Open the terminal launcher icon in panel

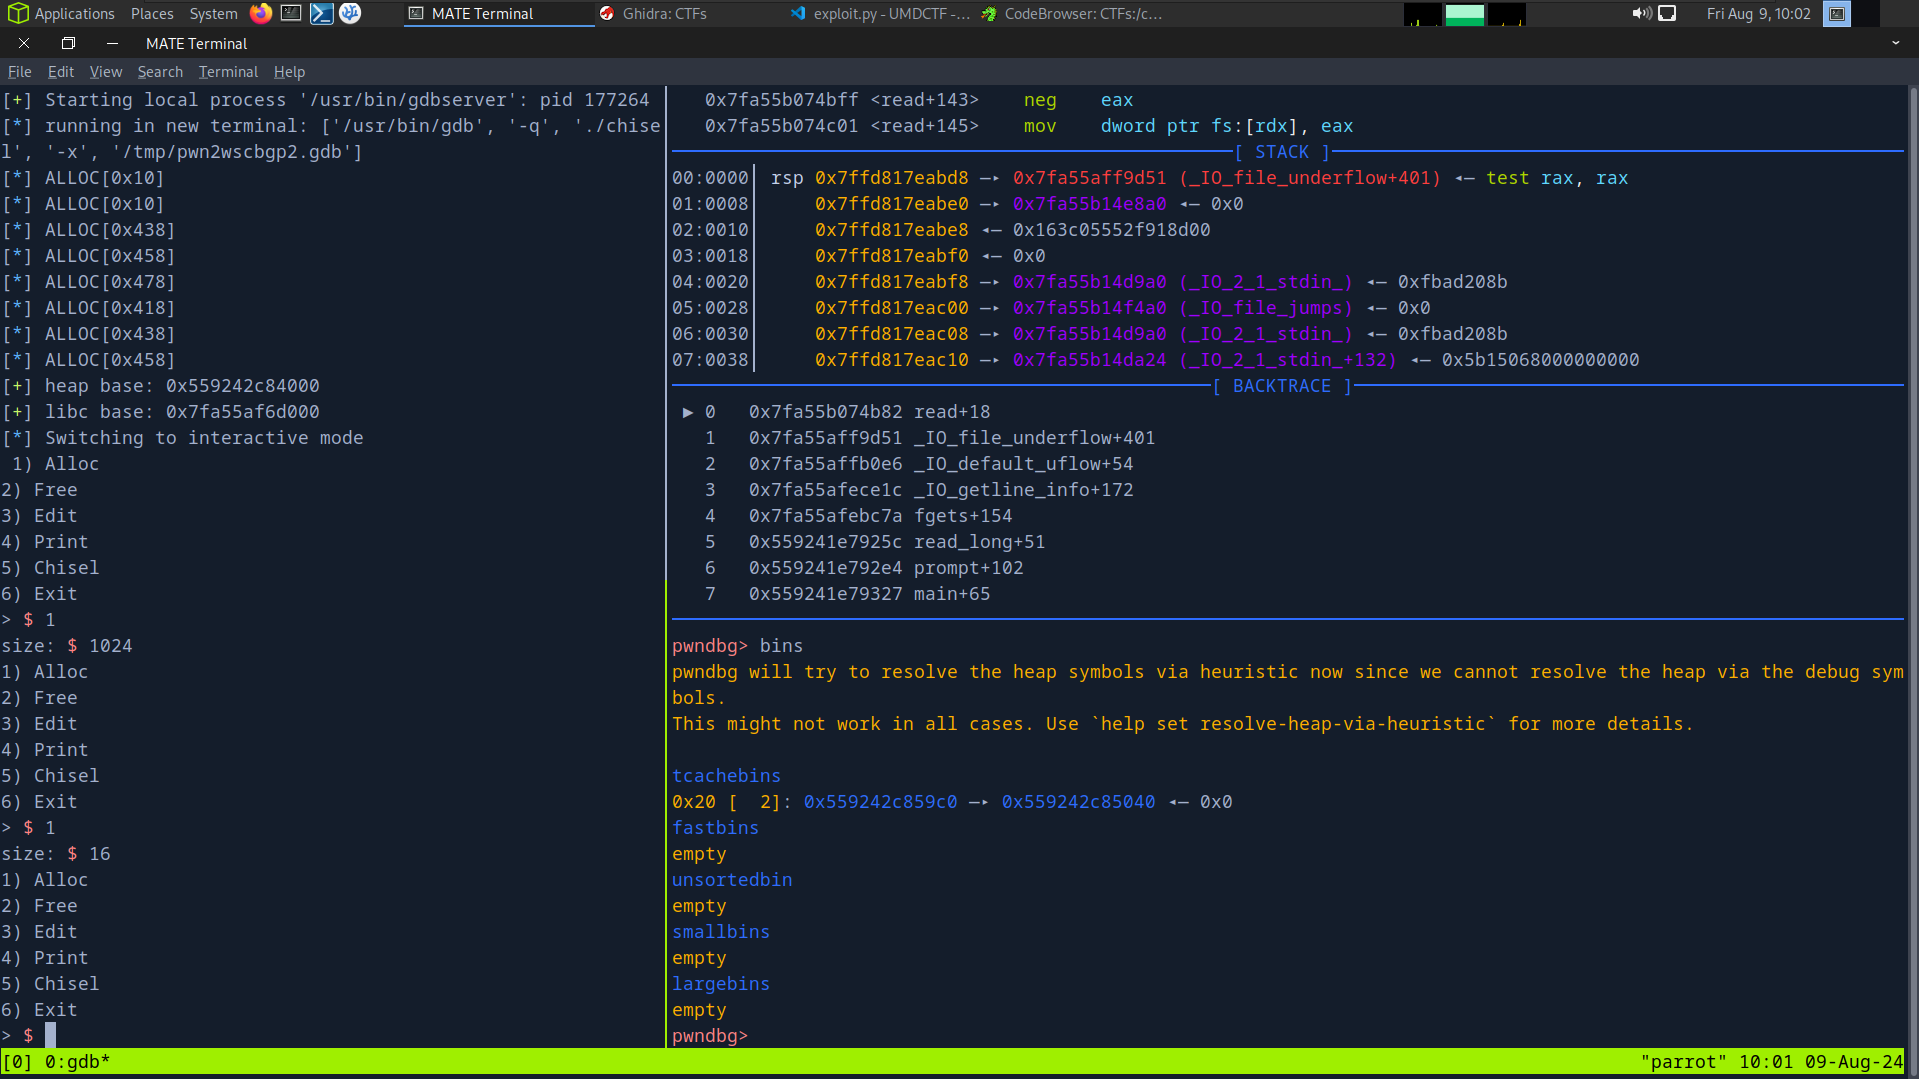point(291,13)
